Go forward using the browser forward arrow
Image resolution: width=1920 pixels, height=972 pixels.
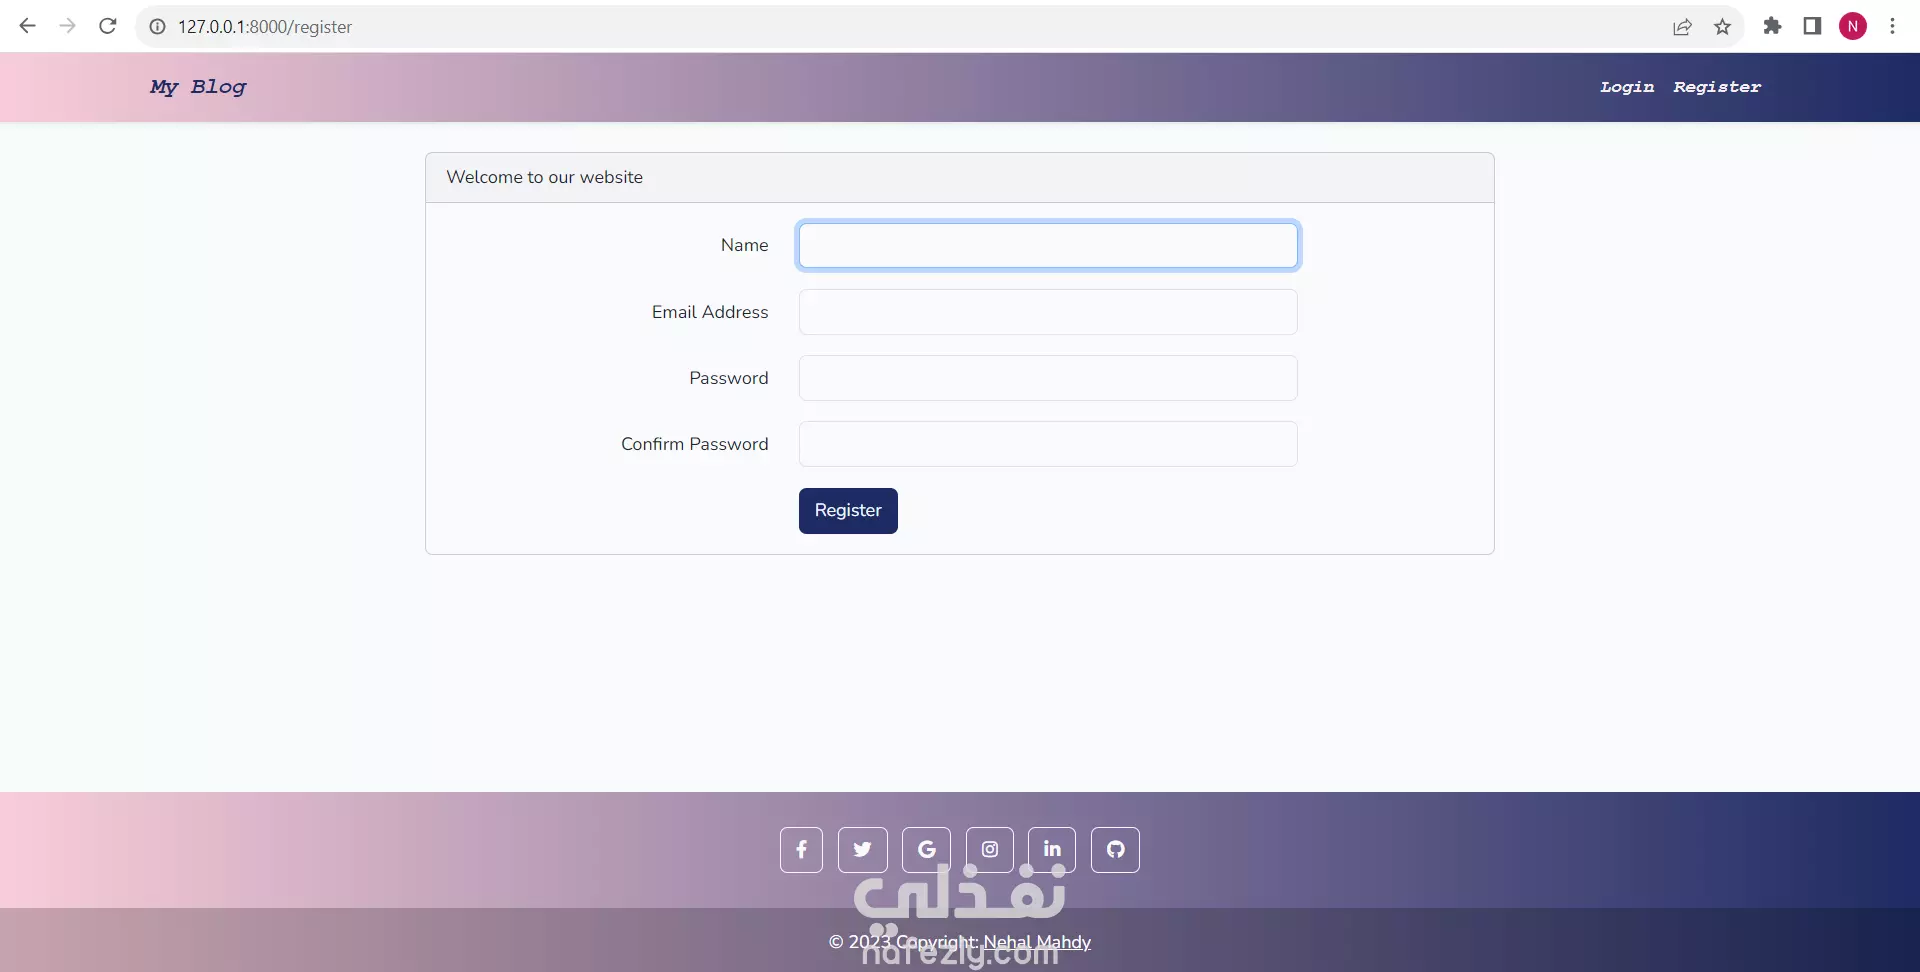[x=67, y=26]
